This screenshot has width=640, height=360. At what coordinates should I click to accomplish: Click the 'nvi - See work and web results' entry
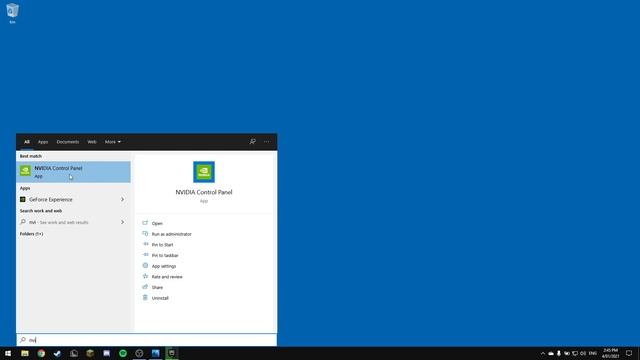pyautogui.click(x=73, y=222)
